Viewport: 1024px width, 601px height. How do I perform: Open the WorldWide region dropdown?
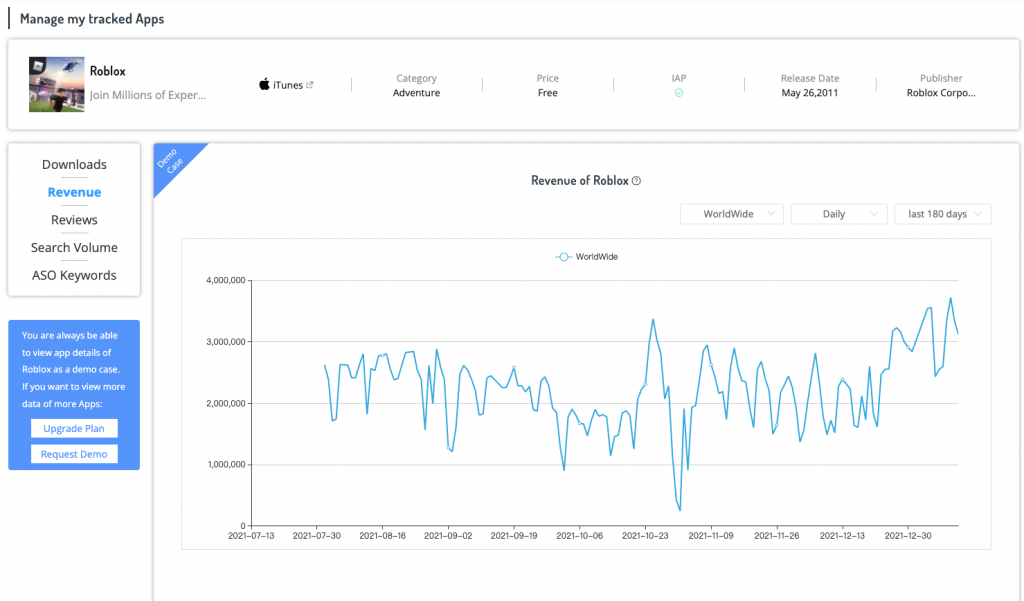732,214
